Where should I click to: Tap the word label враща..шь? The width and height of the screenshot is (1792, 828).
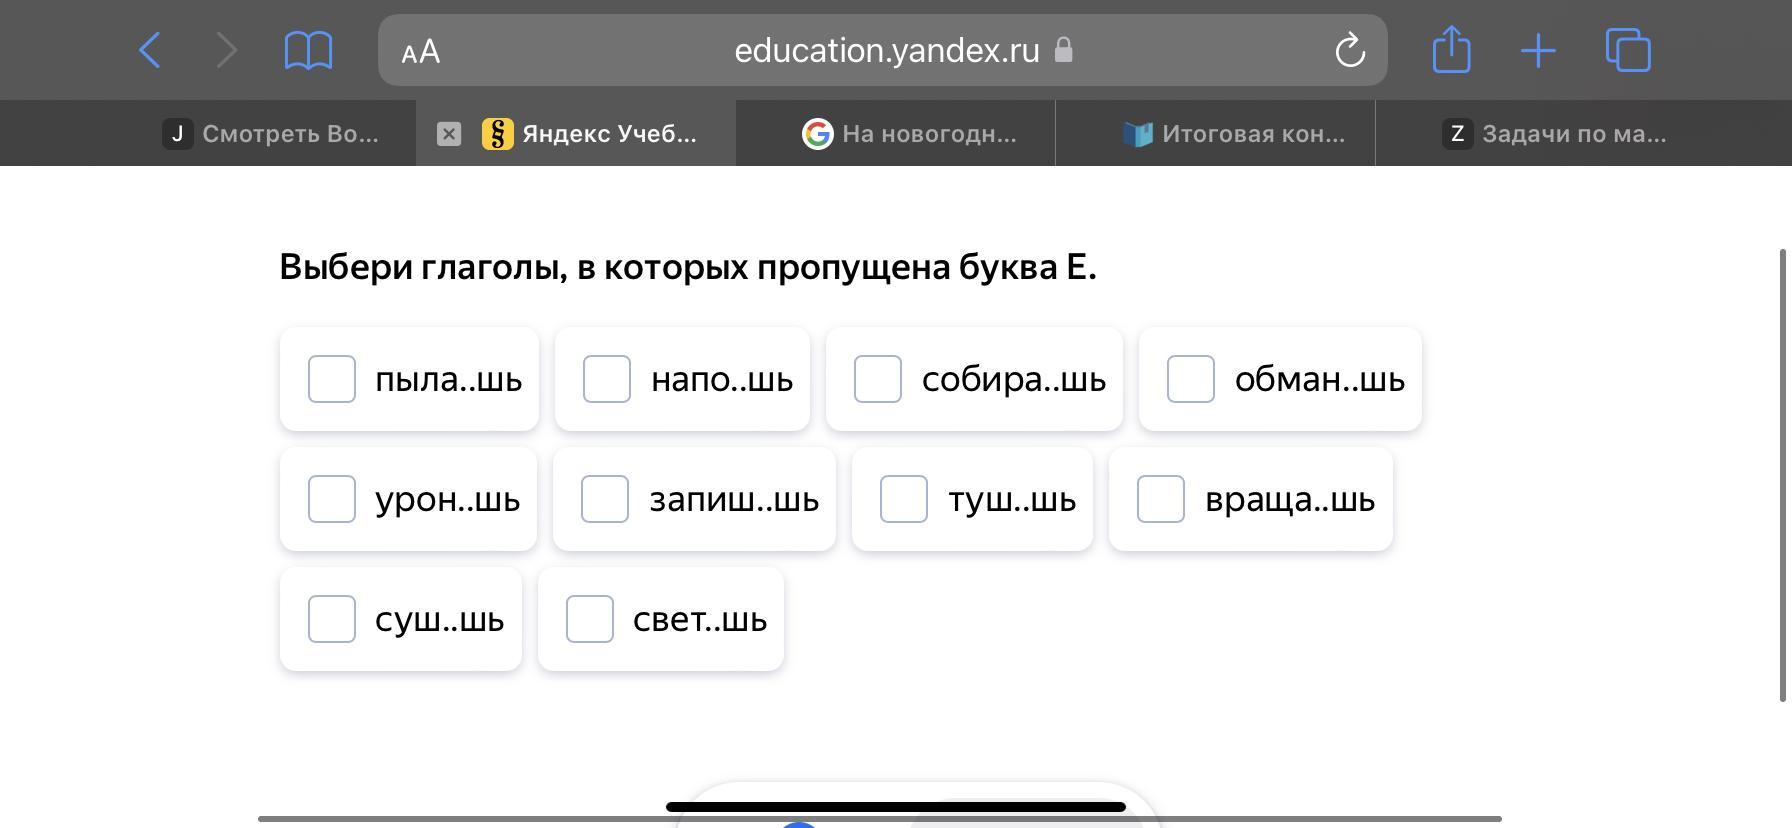pos(1290,500)
